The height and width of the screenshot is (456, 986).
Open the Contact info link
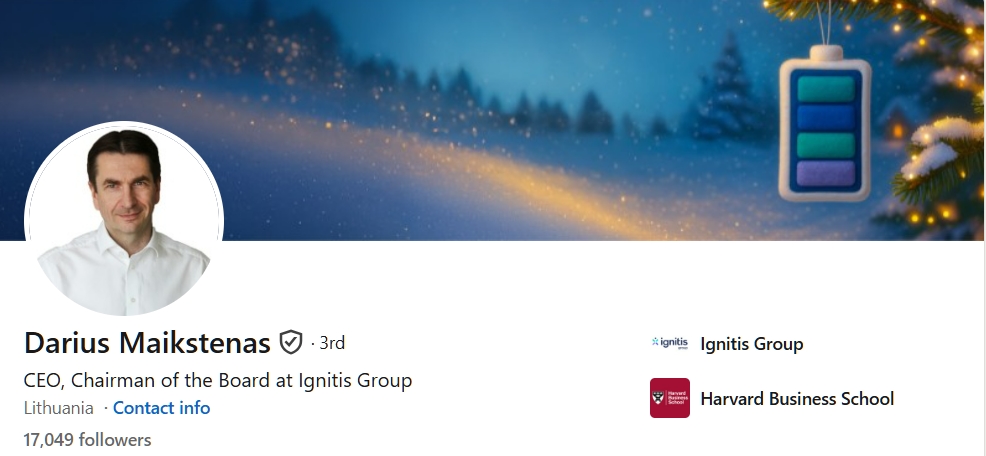click(x=162, y=408)
